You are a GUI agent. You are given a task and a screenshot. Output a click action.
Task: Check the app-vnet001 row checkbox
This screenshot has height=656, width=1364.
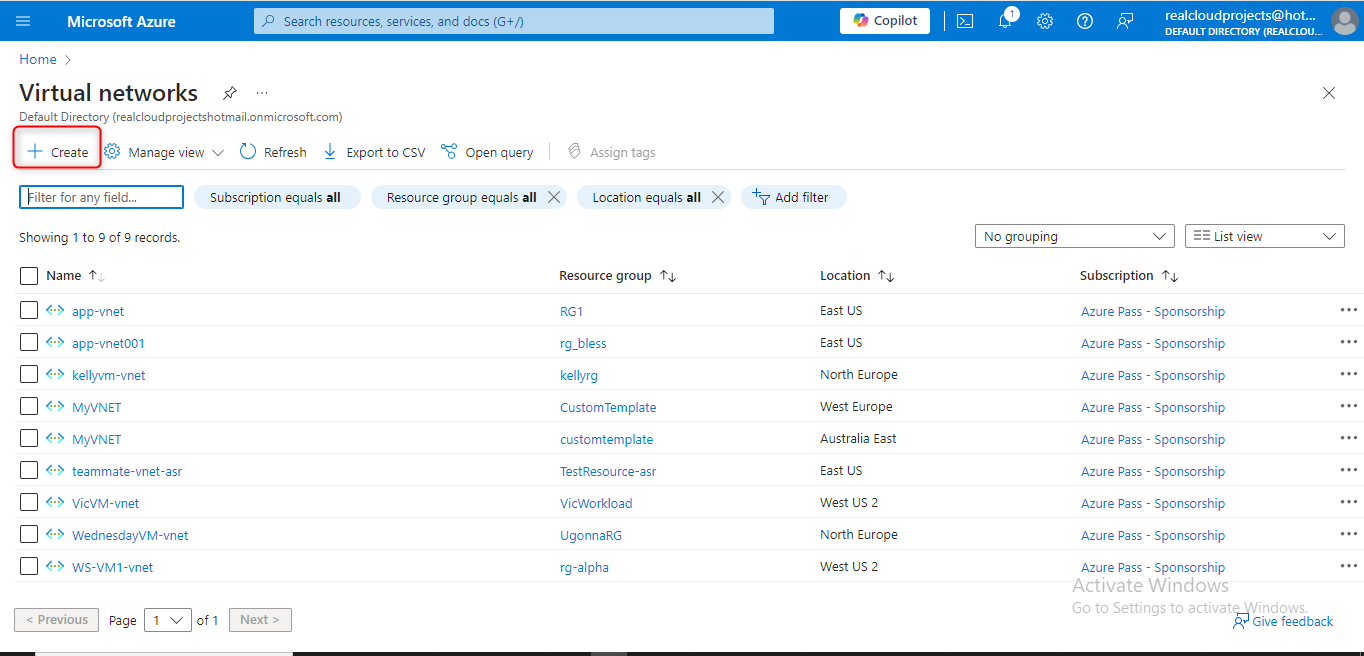pyautogui.click(x=29, y=342)
